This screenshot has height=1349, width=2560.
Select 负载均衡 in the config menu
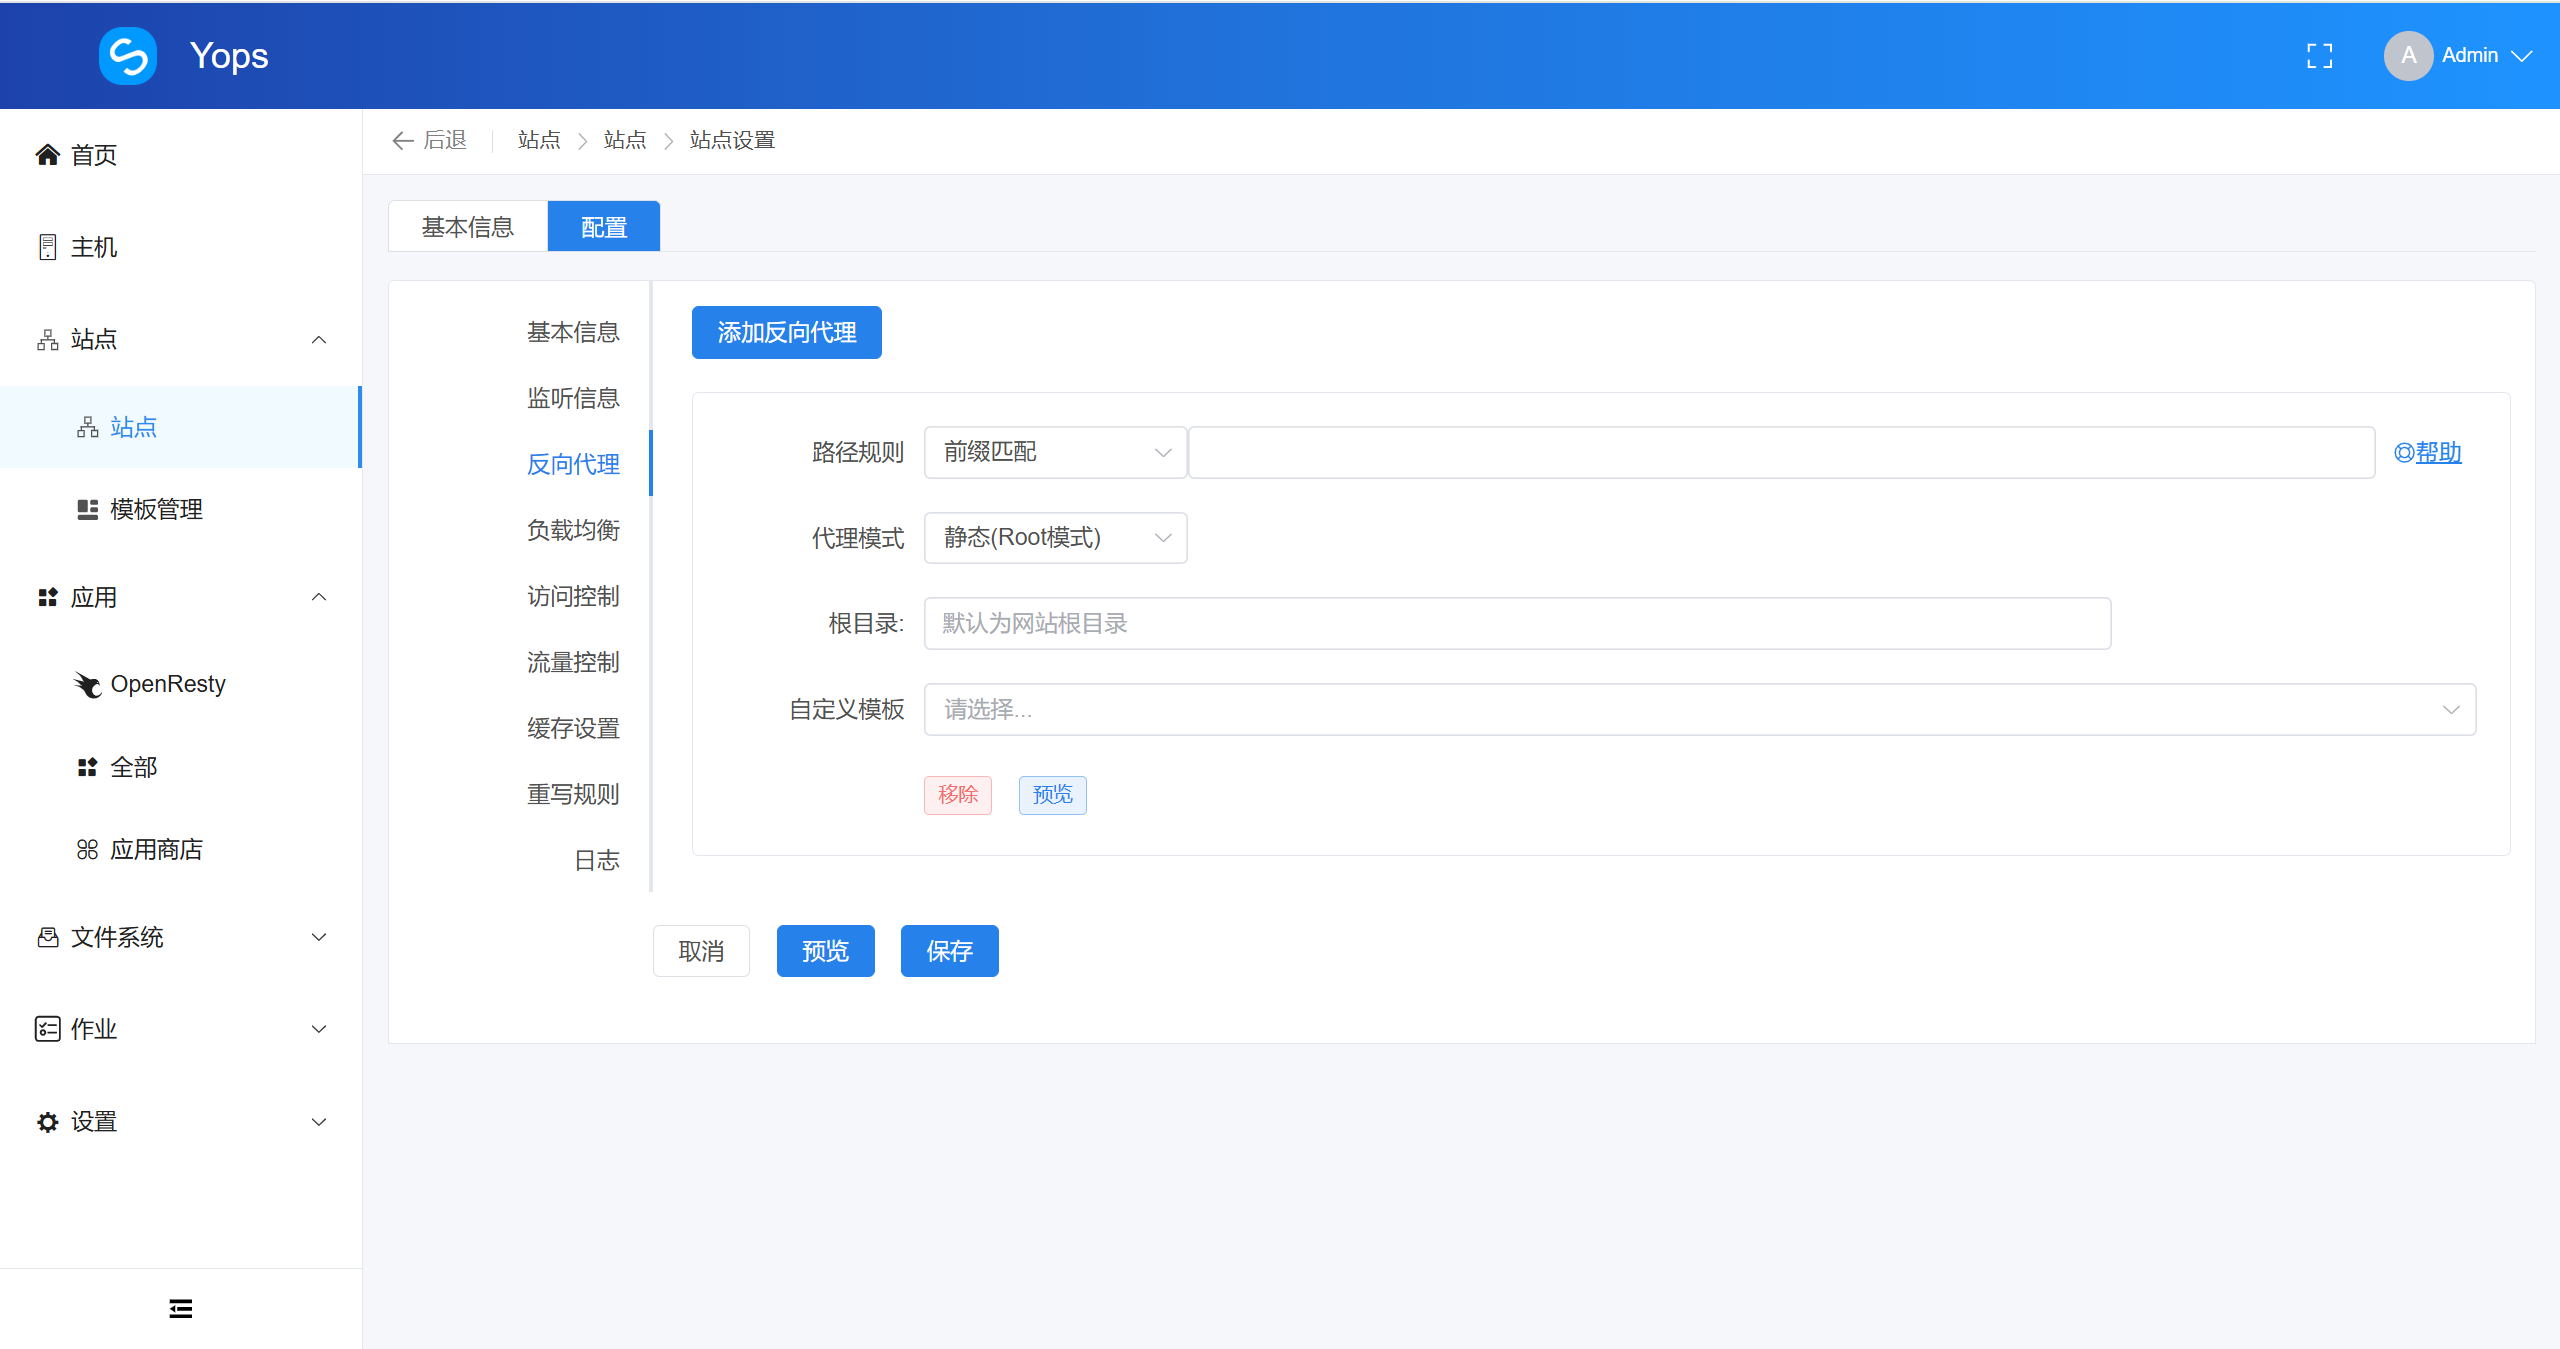573,530
